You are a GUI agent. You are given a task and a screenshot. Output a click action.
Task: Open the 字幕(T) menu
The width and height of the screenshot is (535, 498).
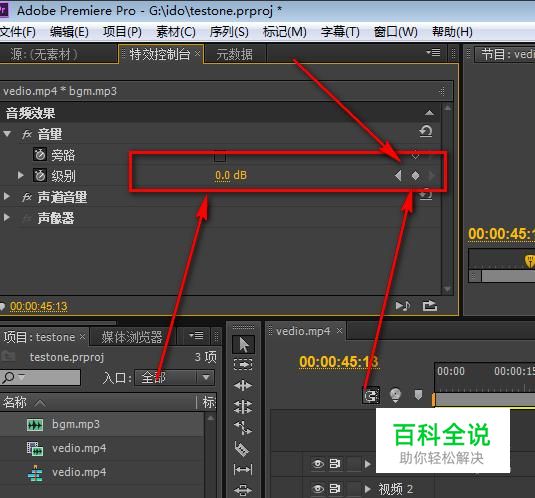coord(340,32)
